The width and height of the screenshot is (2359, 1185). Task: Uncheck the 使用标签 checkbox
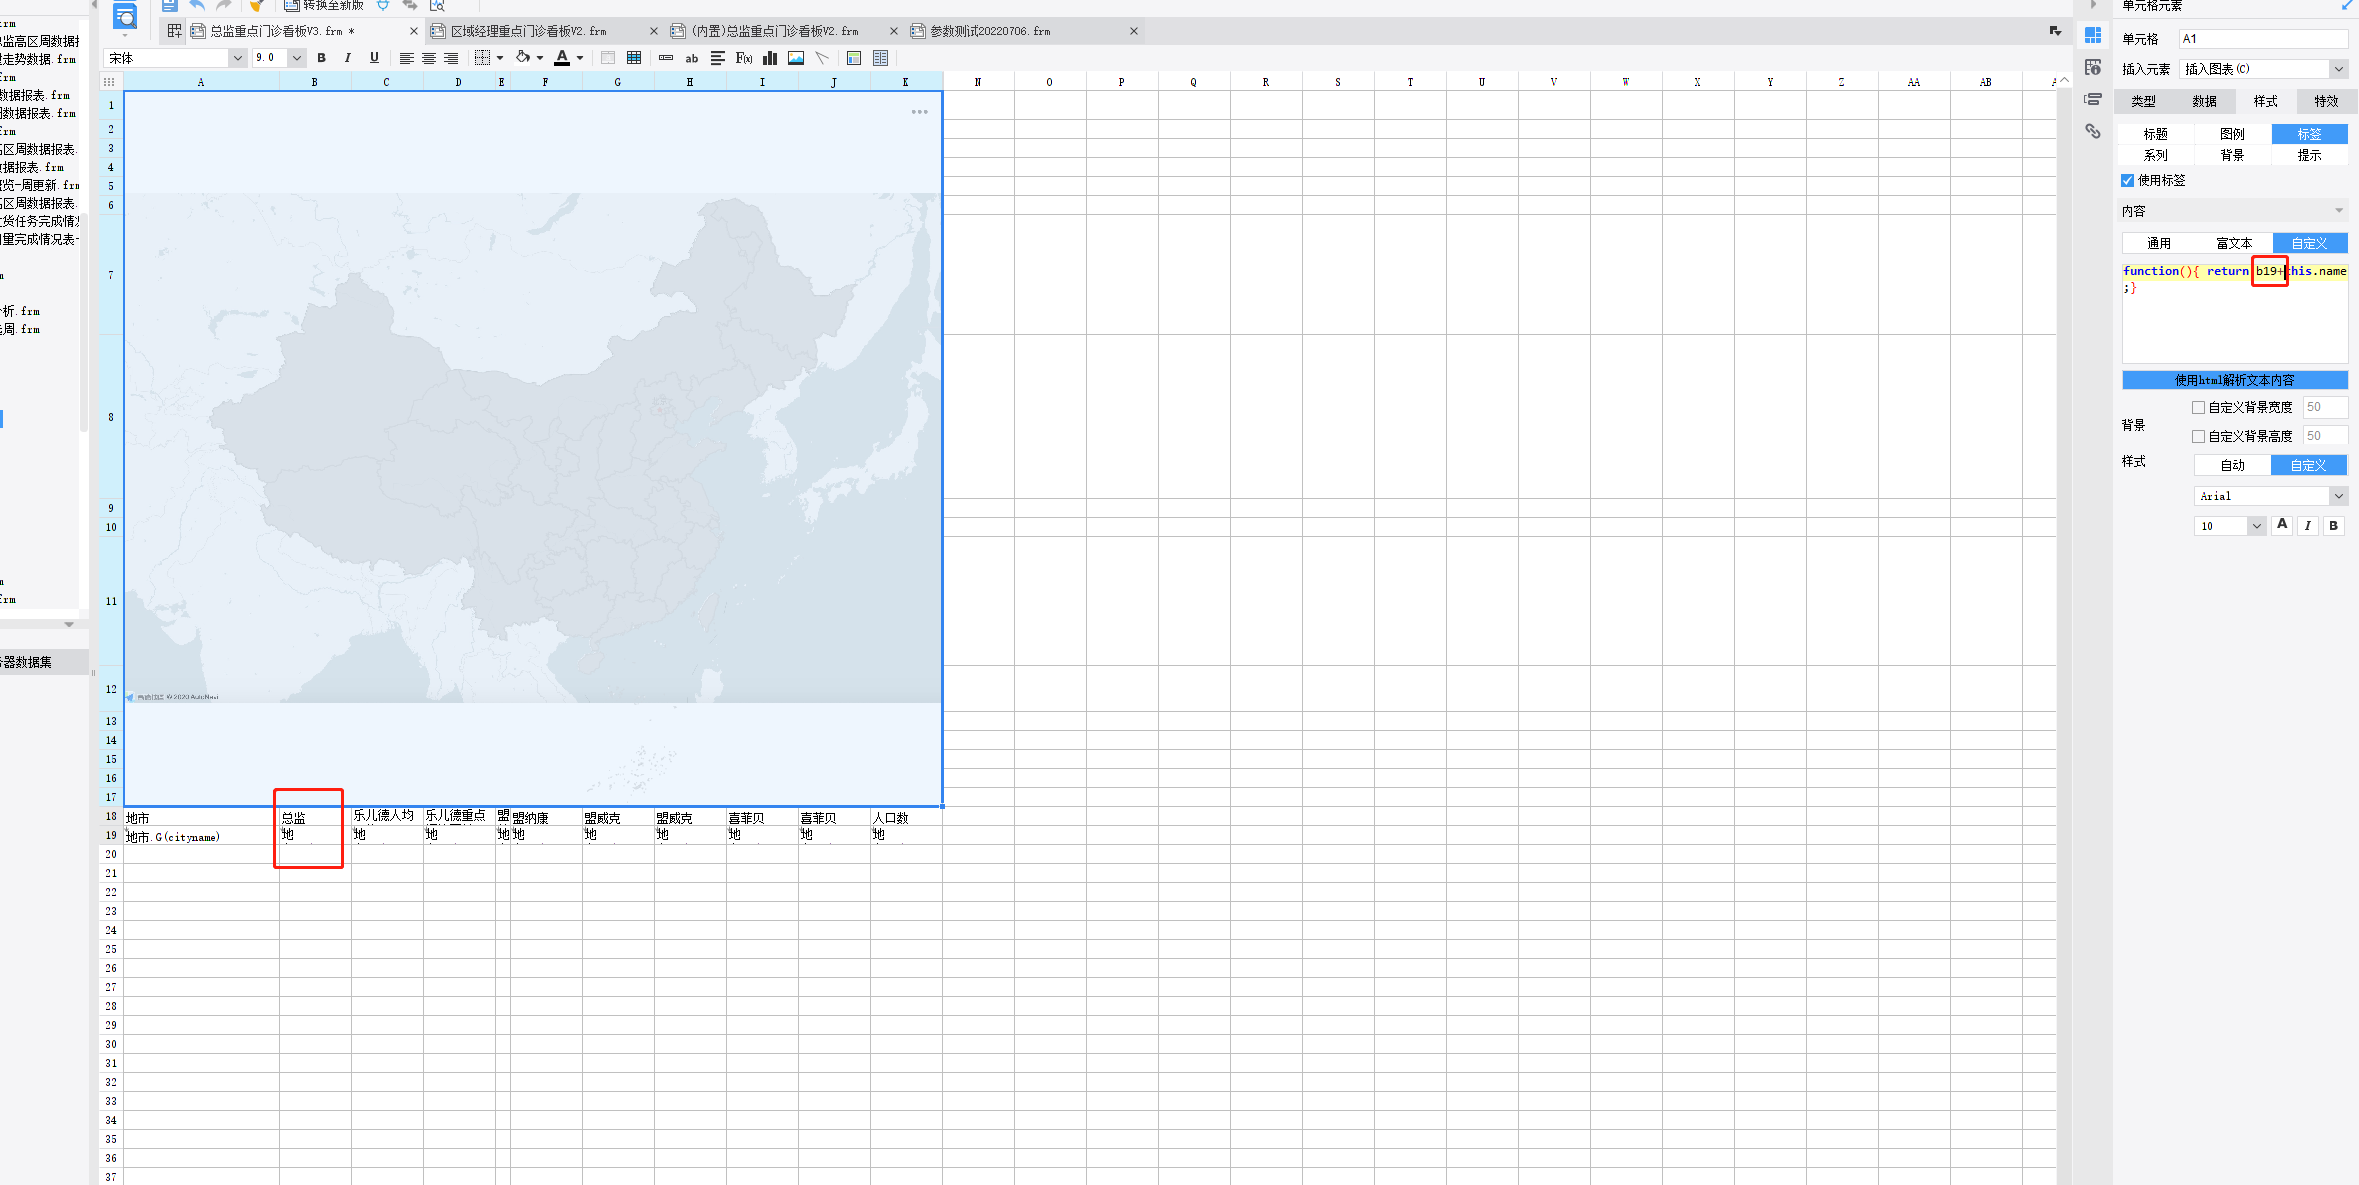point(2127,181)
